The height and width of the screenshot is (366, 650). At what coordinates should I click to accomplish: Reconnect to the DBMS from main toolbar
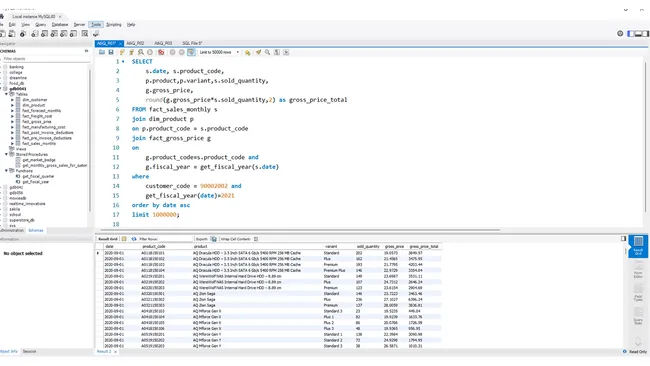(96, 34)
